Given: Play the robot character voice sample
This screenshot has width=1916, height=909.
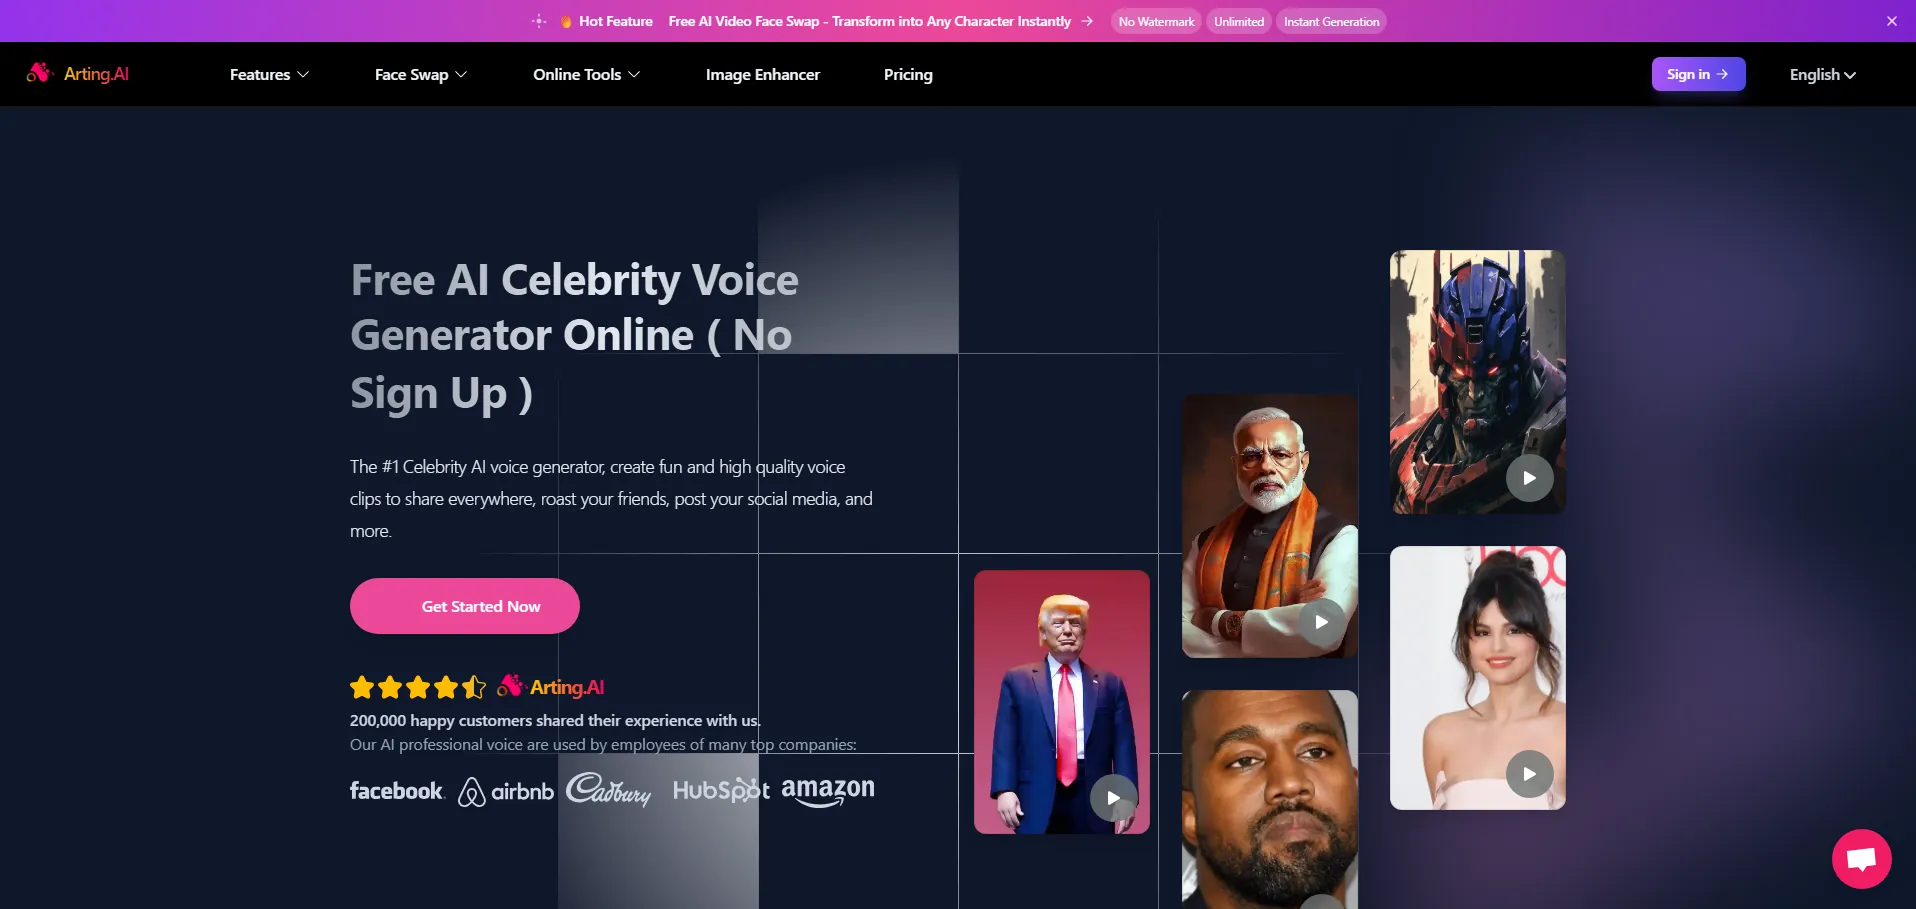Looking at the screenshot, I should tap(1529, 478).
